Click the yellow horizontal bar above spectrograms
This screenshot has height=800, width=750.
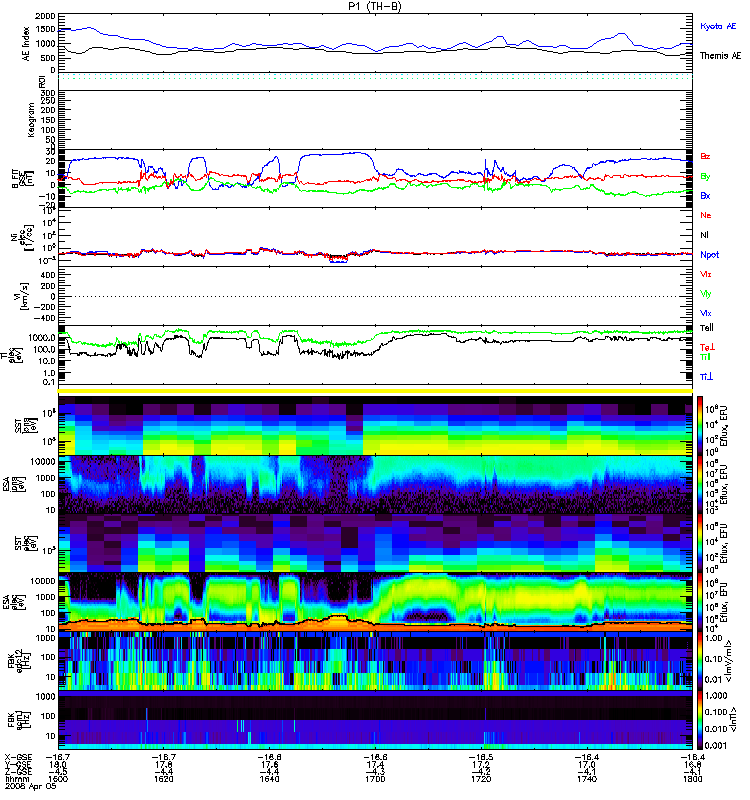(376, 391)
